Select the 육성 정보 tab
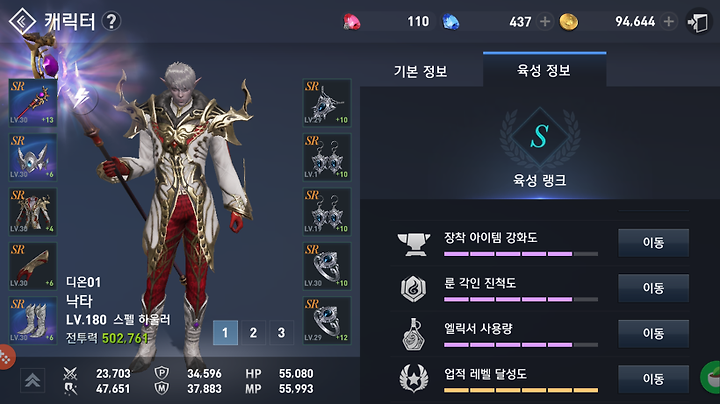This screenshot has width=720, height=404. click(544, 70)
